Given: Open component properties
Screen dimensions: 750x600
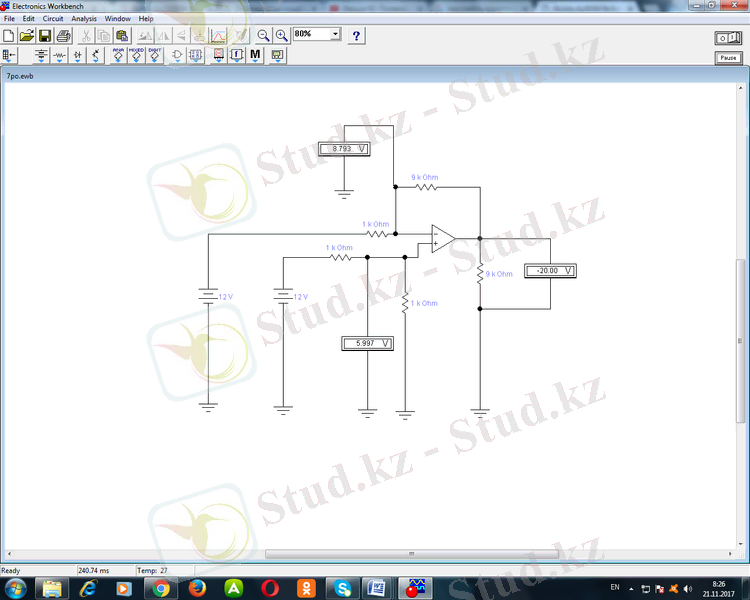Looking at the screenshot, I should tap(242, 36).
